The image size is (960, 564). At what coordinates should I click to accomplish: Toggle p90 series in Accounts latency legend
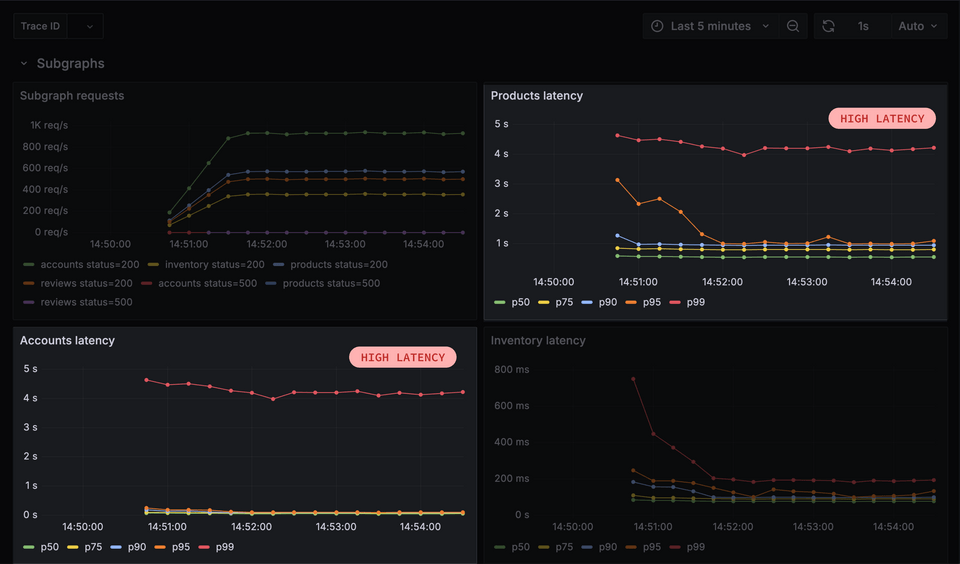137,547
